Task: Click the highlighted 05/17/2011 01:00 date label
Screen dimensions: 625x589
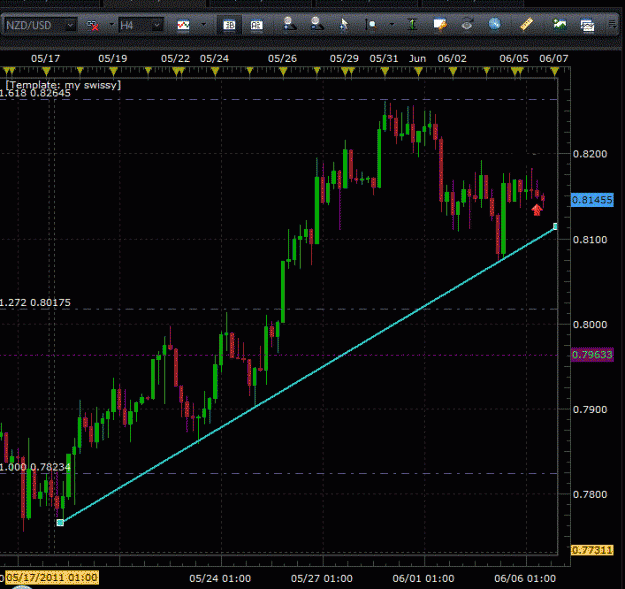Action: [51, 577]
